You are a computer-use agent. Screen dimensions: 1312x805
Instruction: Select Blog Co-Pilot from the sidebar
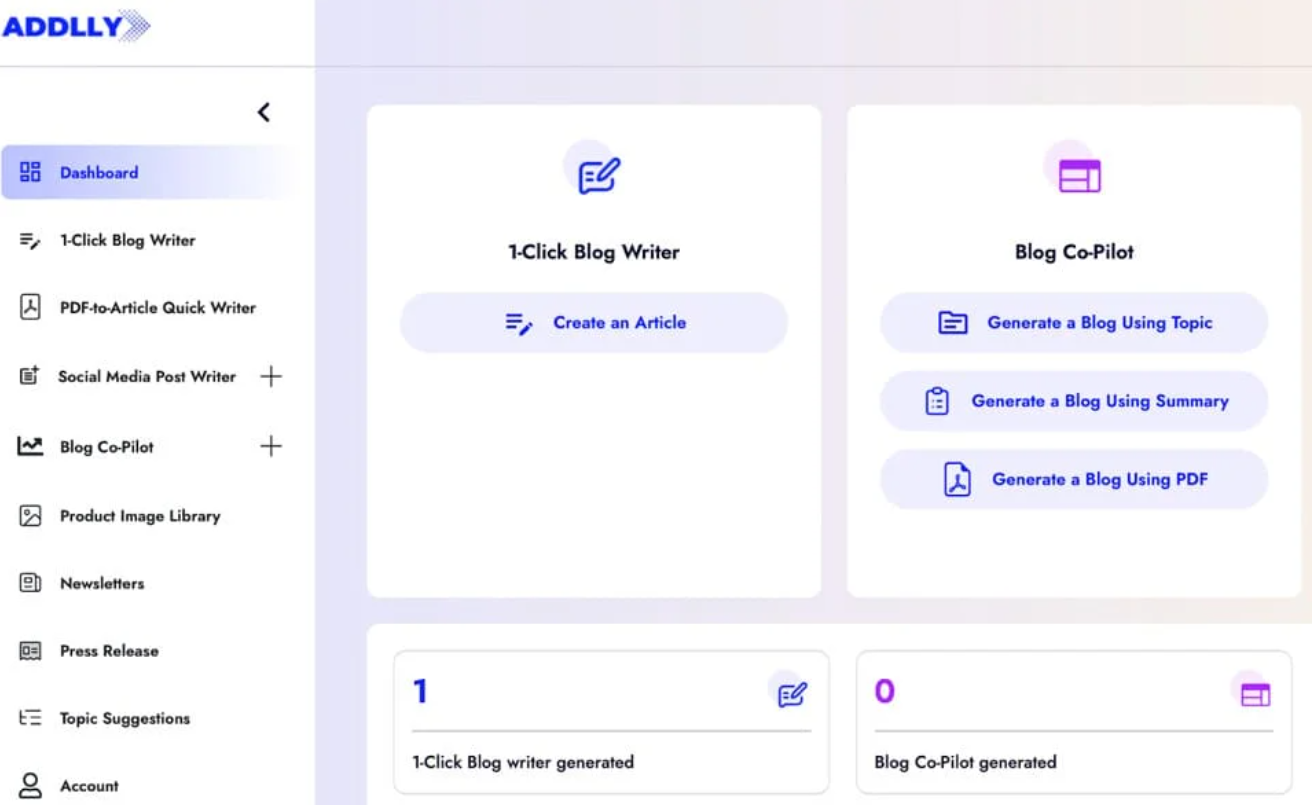click(105, 447)
